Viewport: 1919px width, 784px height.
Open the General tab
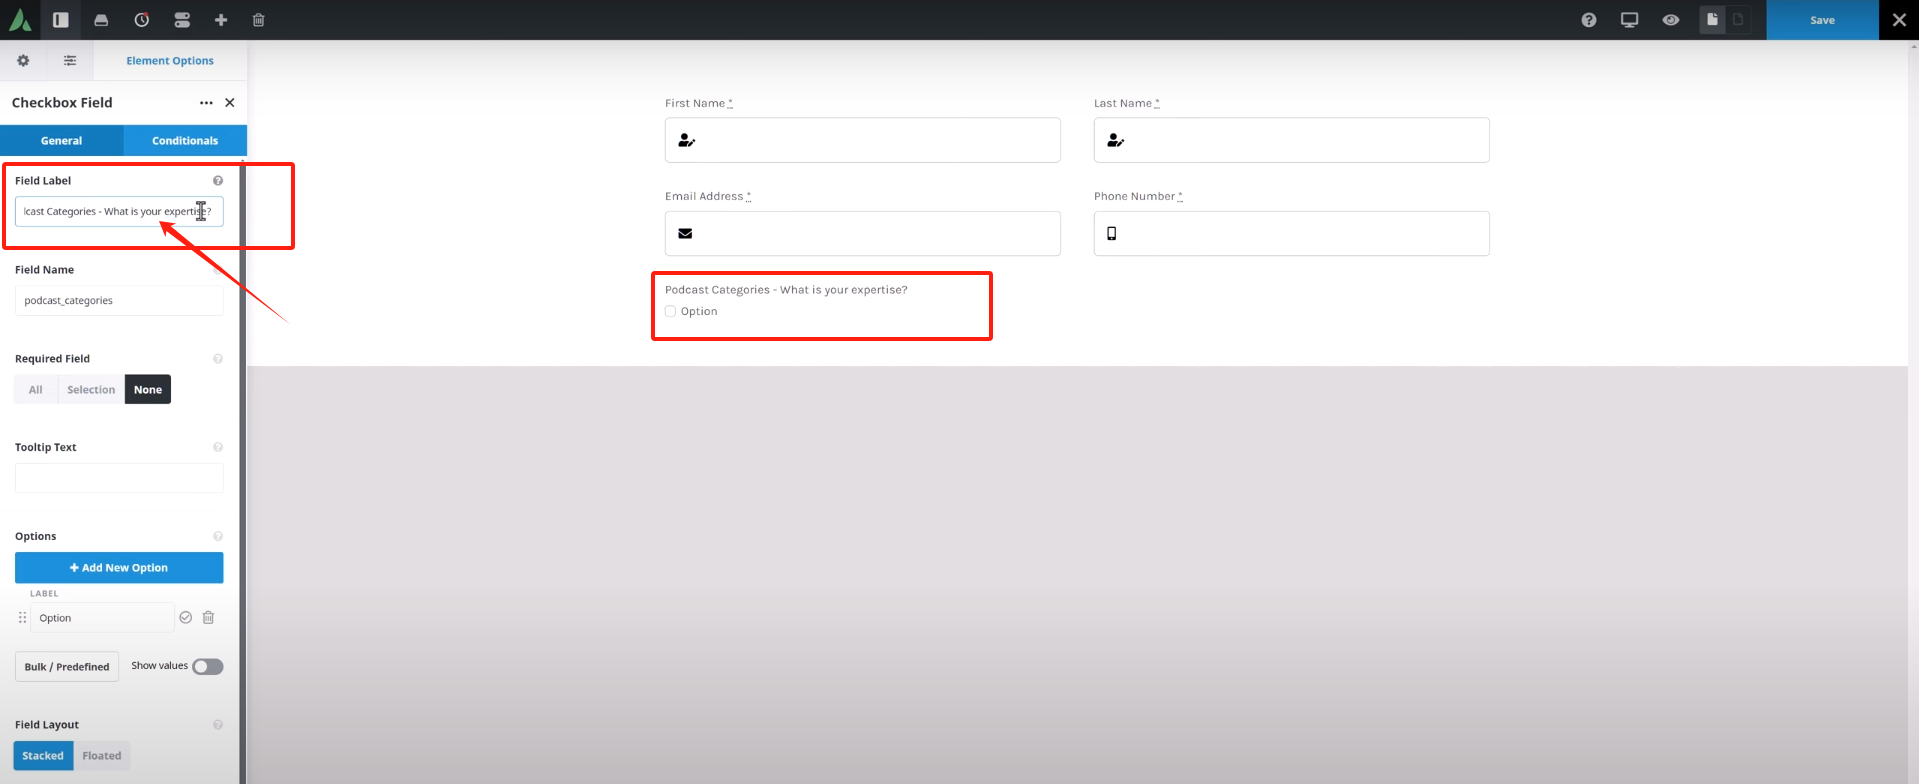[62, 141]
